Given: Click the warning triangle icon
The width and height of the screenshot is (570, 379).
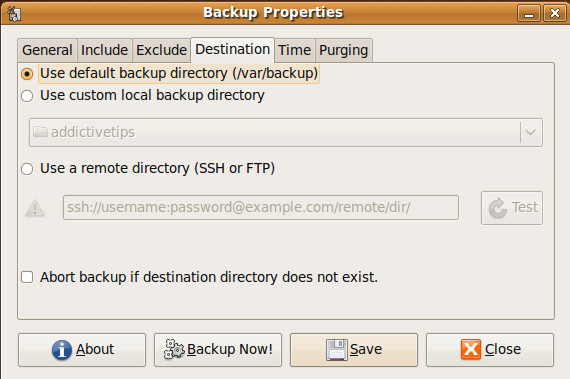Looking at the screenshot, I should click(x=35, y=208).
